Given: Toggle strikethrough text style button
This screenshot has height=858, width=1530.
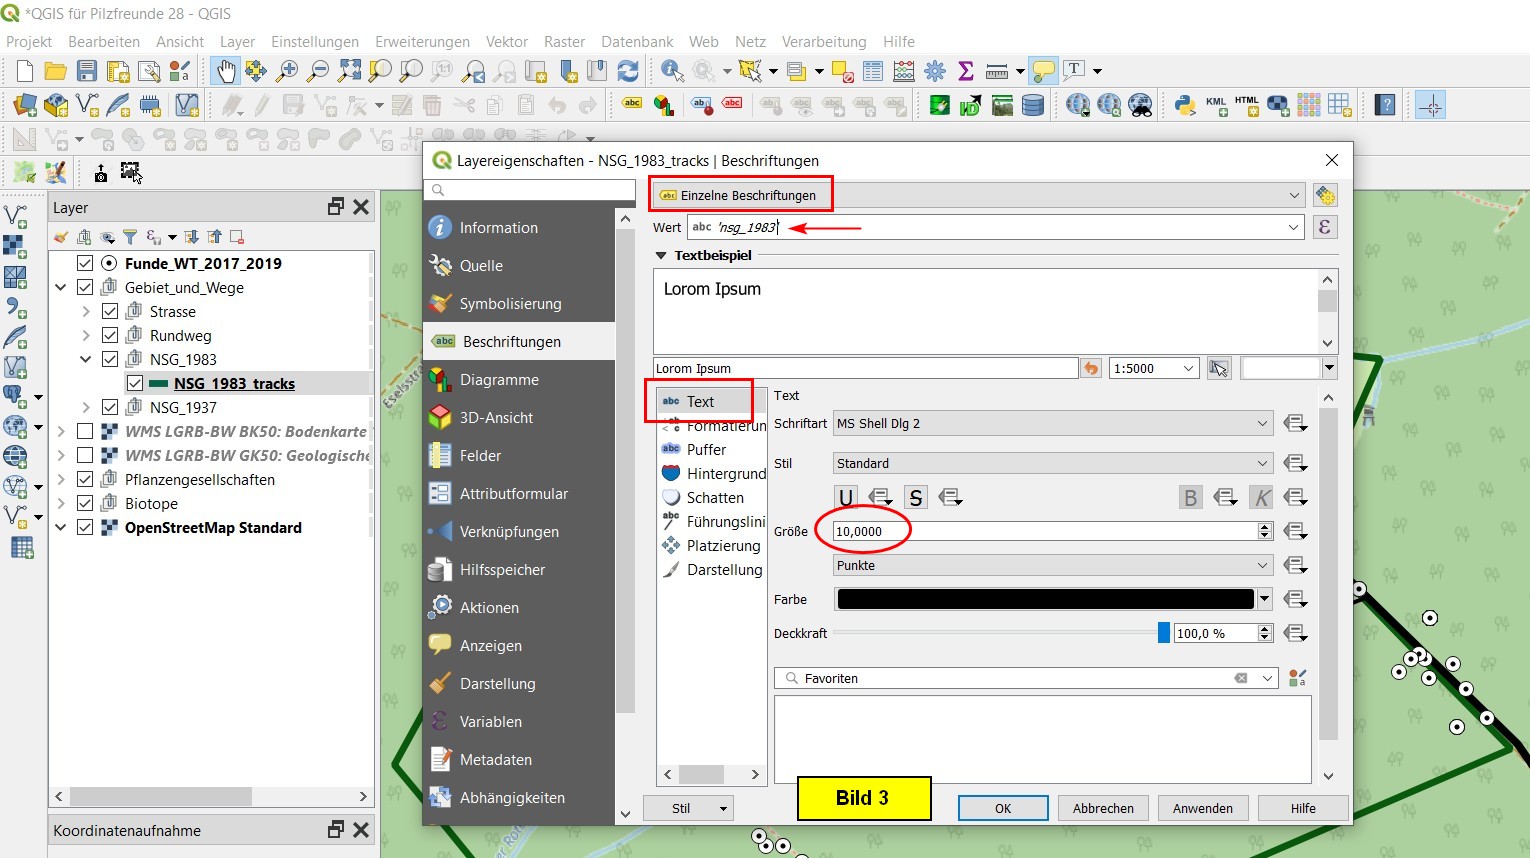Looking at the screenshot, I should coord(915,498).
